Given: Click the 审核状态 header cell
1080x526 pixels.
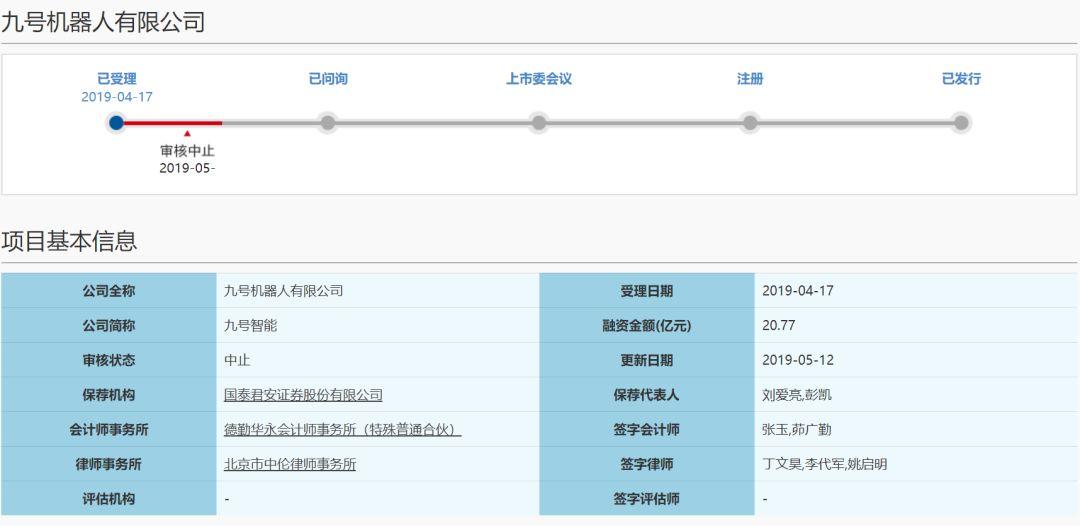Looking at the screenshot, I should point(109,360).
